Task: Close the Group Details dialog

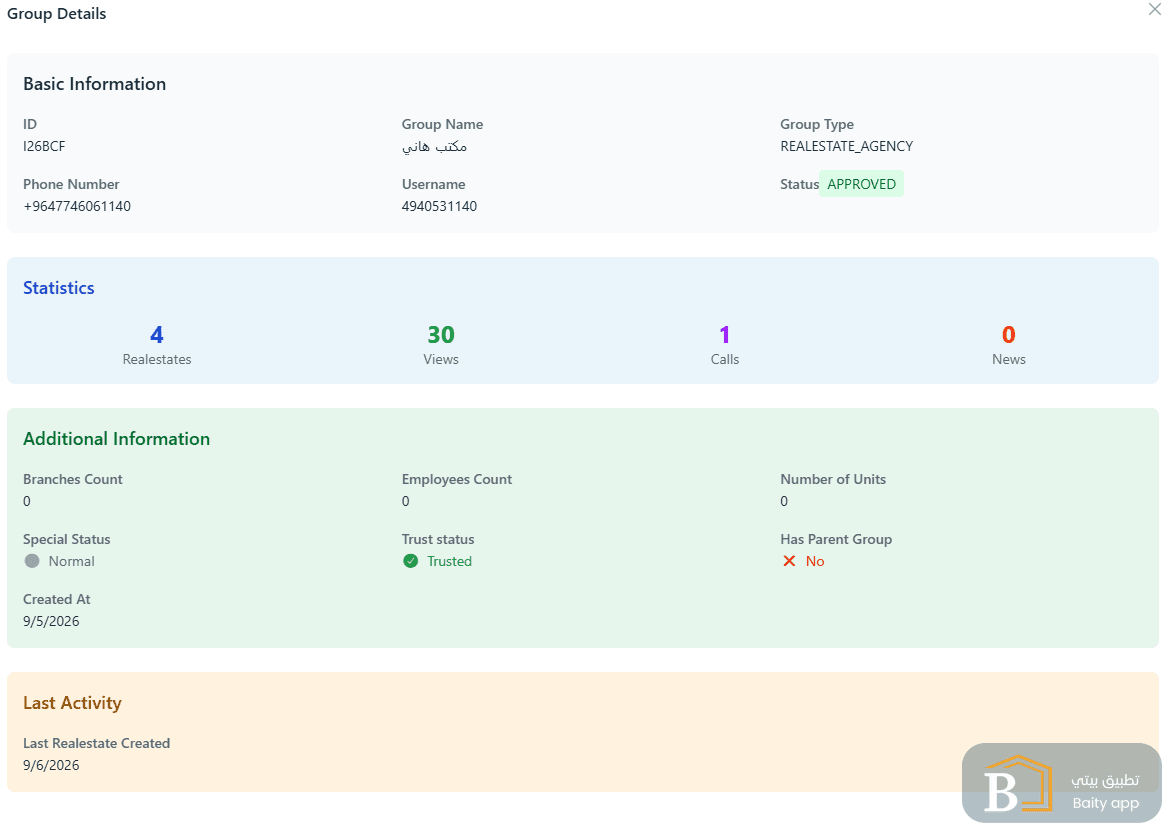Action: (1154, 9)
